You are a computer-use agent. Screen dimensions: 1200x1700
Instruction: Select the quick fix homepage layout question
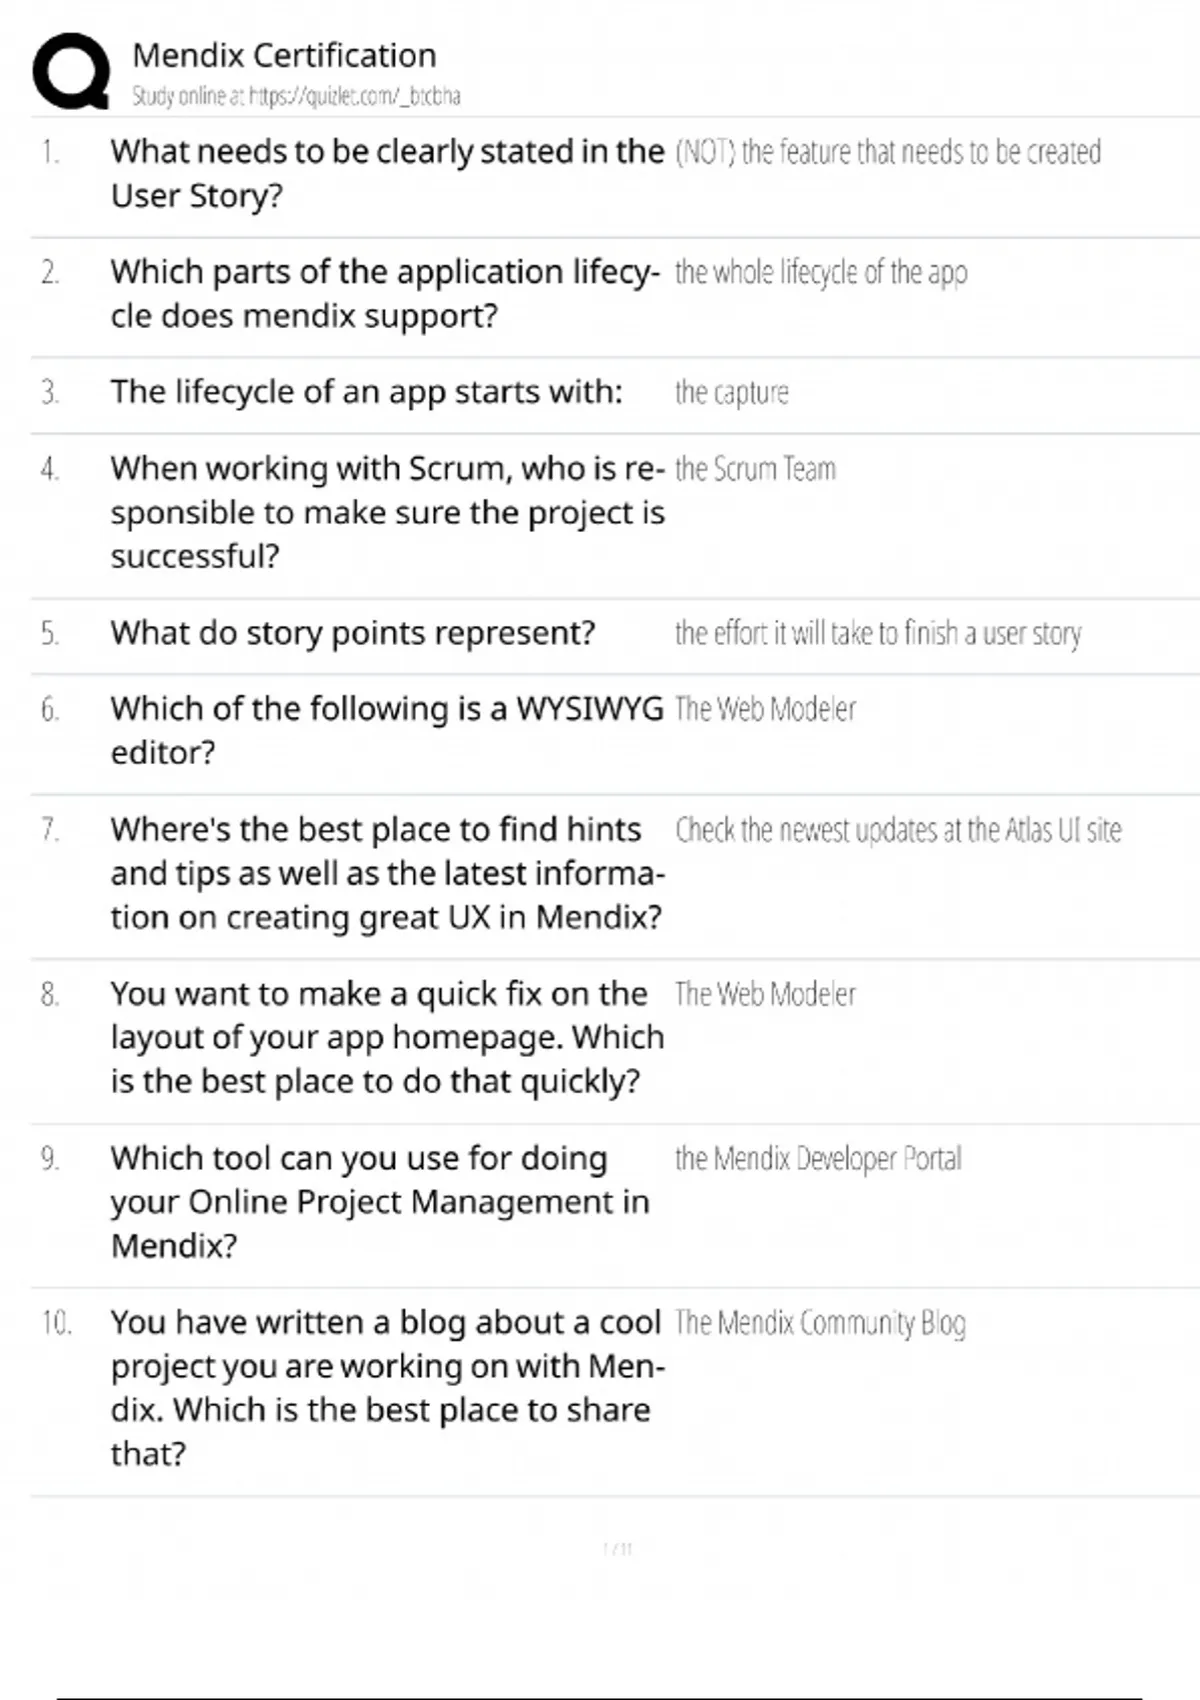point(387,1037)
